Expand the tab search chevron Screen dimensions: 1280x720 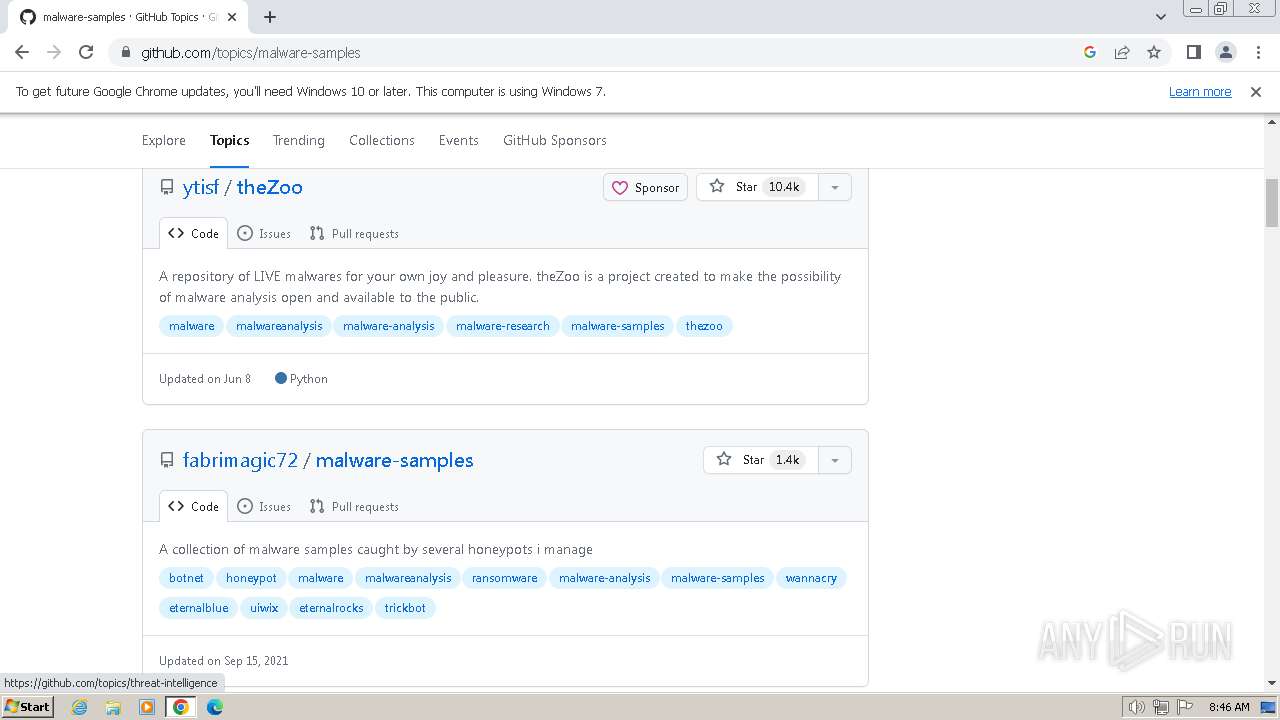pyautogui.click(x=1160, y=17)
